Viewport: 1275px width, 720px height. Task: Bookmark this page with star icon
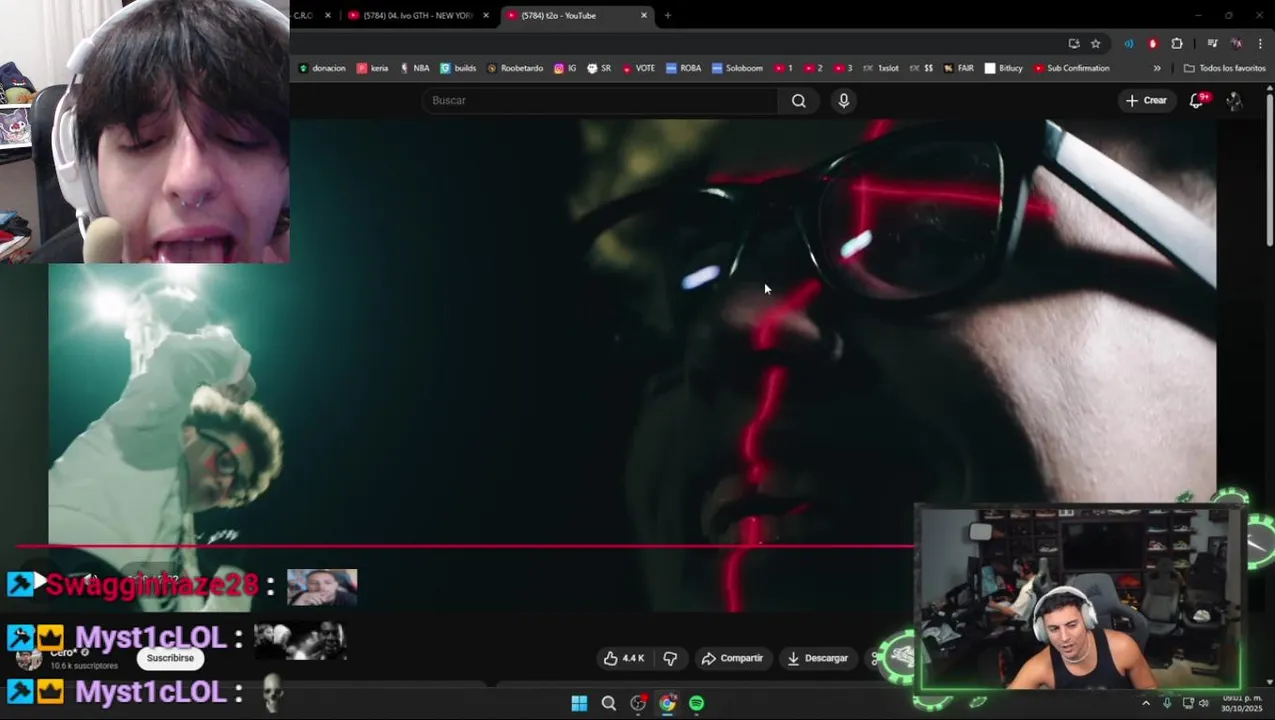coord(1096,43)
